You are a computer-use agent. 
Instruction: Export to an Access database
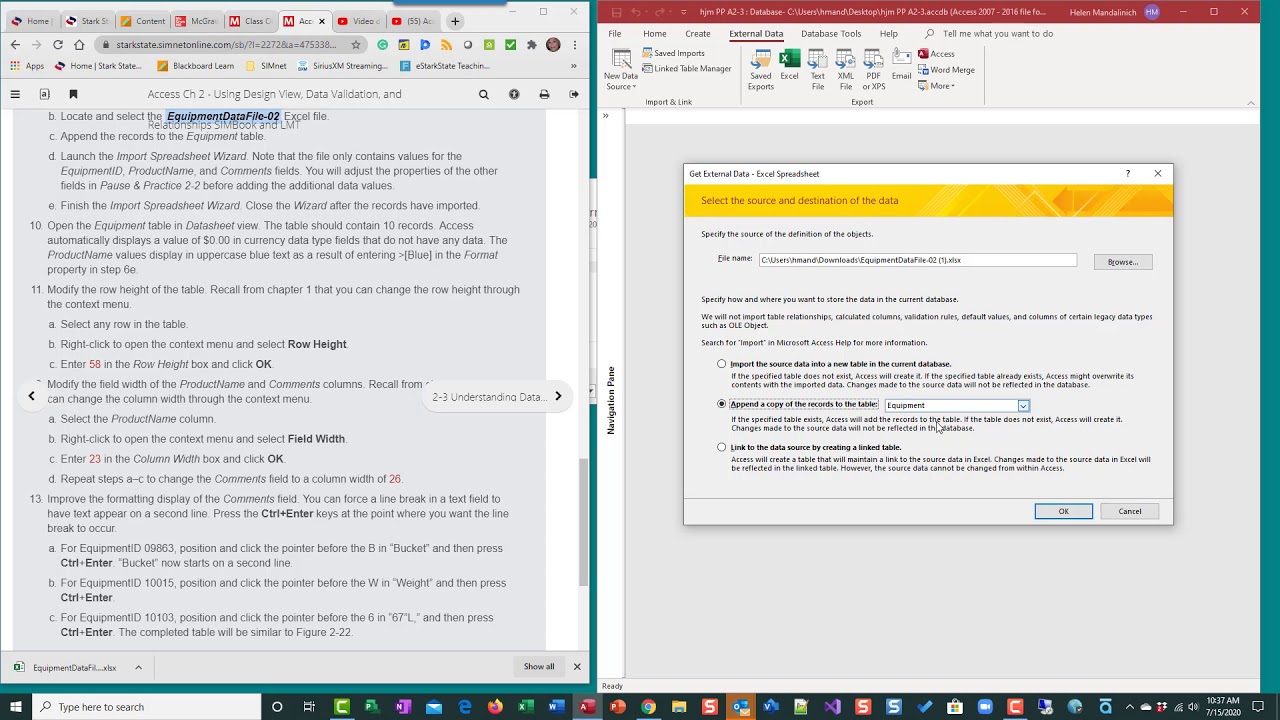(x=937, y=54)
